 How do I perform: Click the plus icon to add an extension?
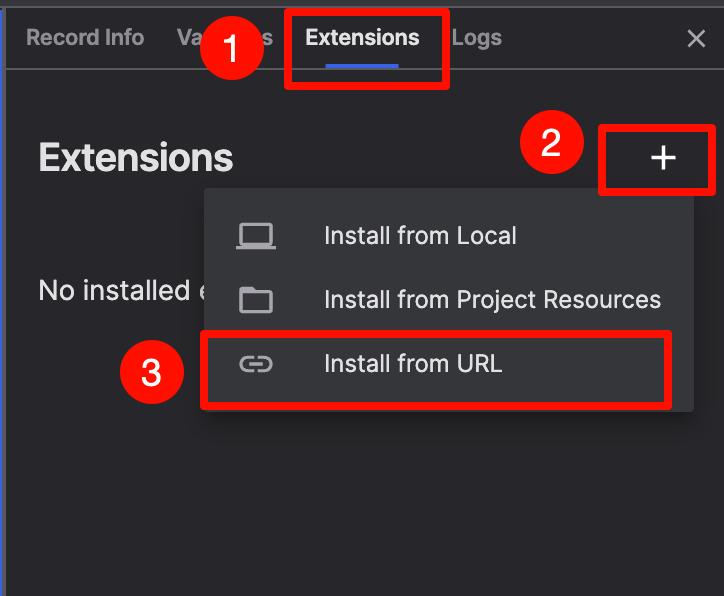[663, 158]
